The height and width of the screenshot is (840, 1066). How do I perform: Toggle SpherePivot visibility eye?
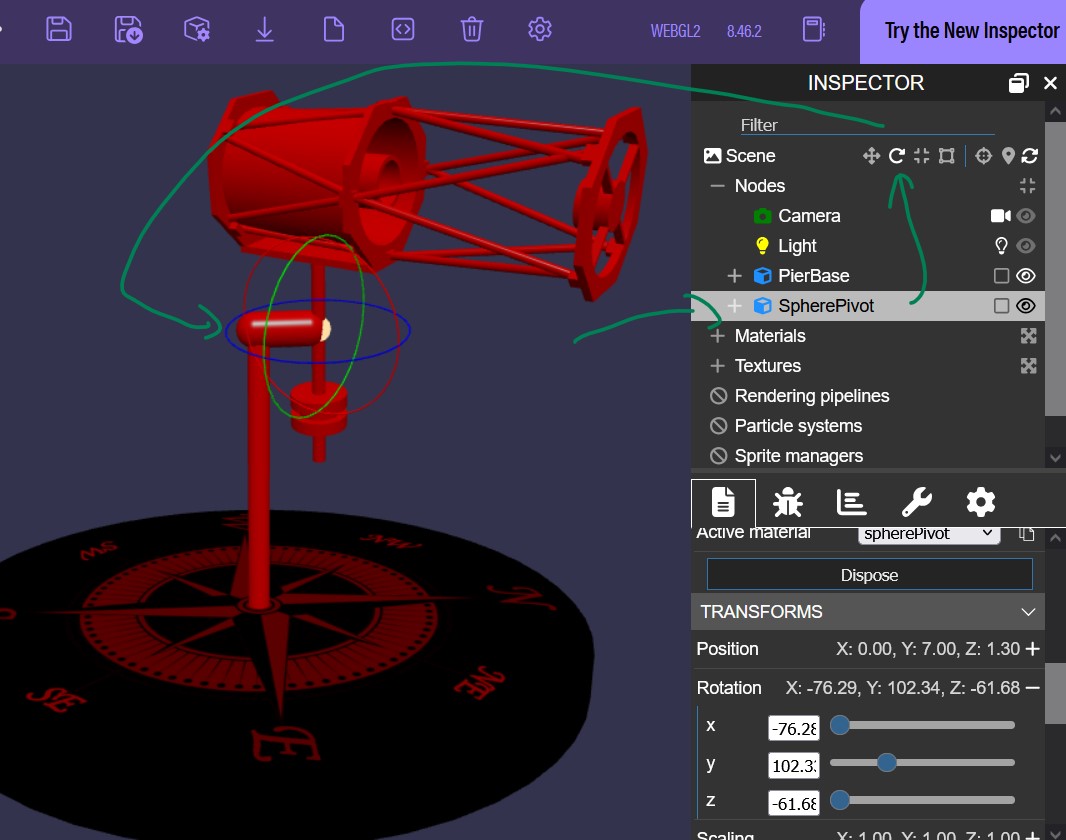[1026, 306]
